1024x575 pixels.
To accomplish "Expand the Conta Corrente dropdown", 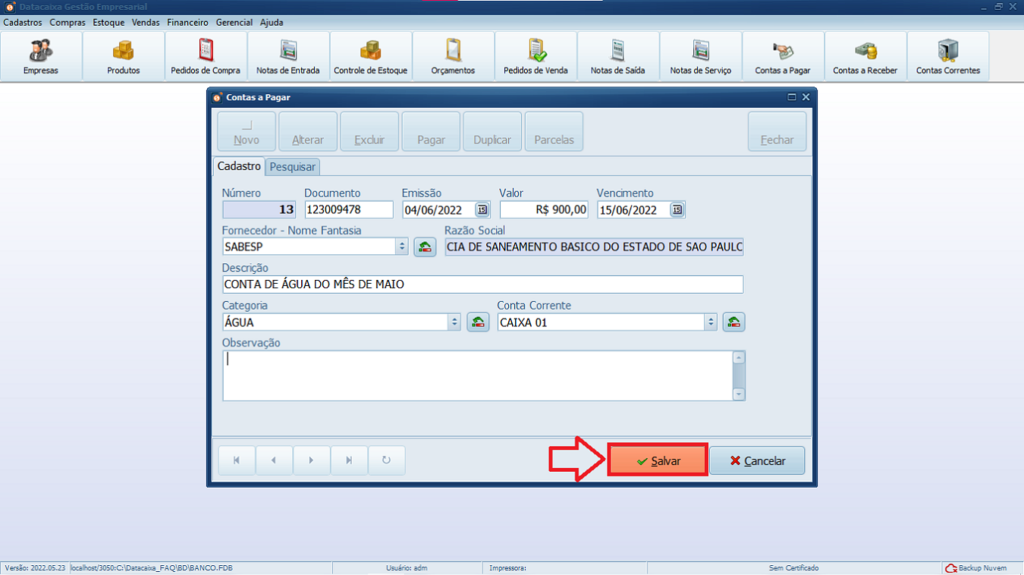I will pyautogui.click(x=711, y=322).
